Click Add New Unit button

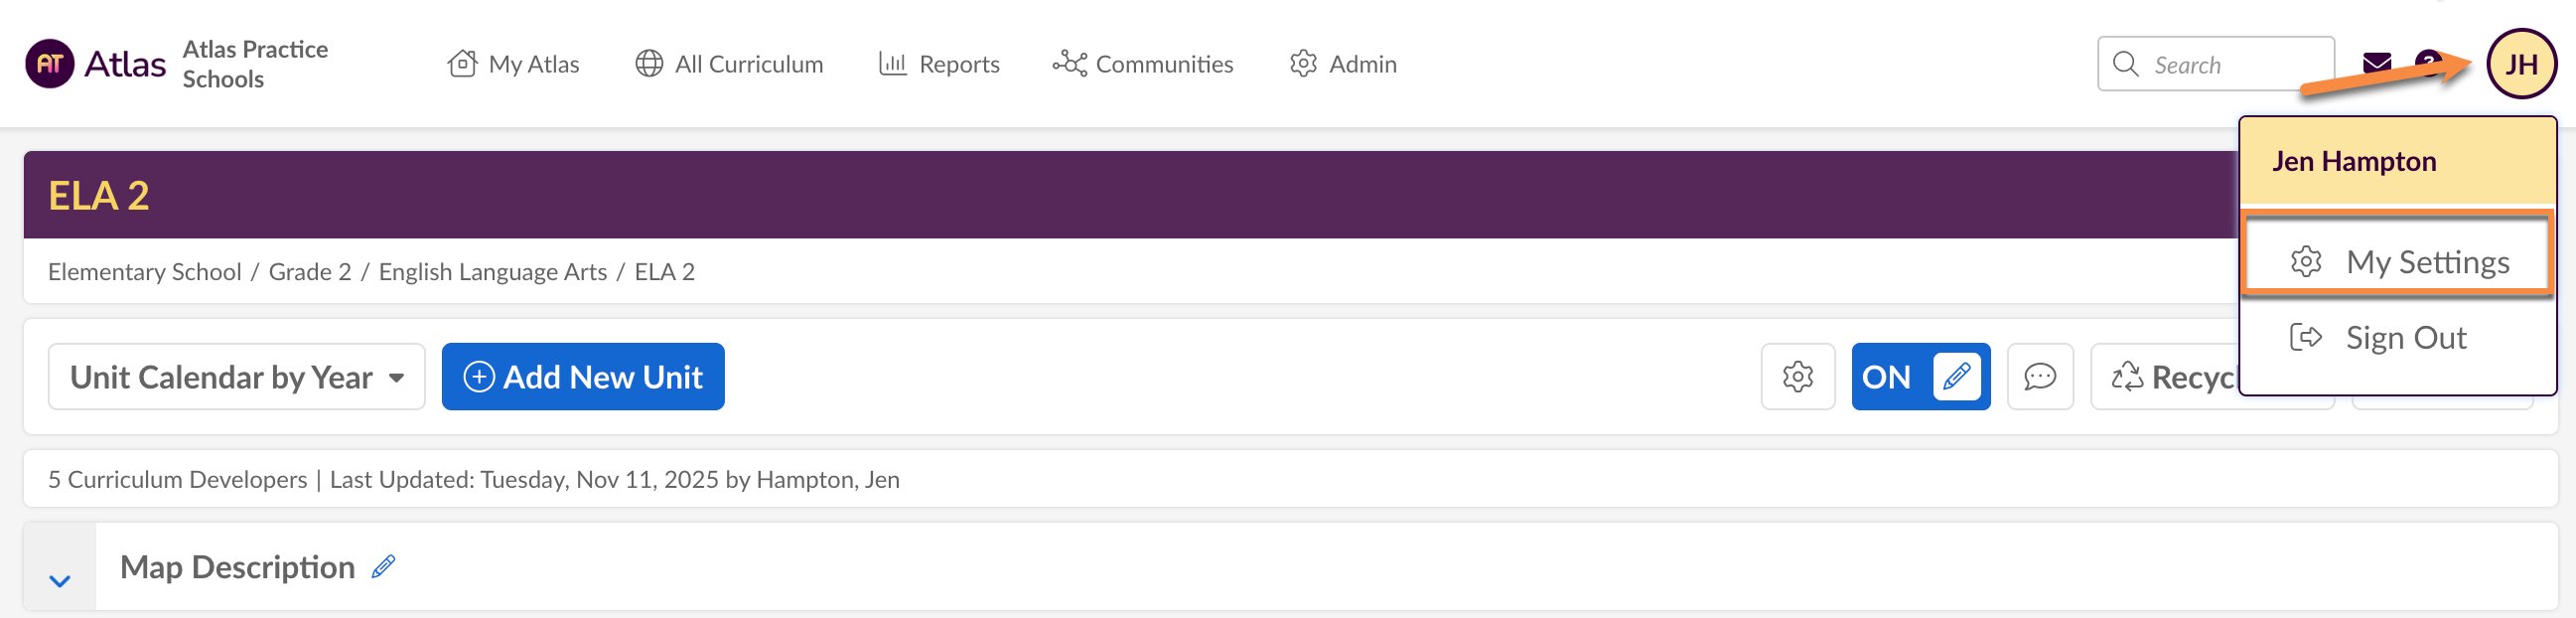tap(583, 377)
